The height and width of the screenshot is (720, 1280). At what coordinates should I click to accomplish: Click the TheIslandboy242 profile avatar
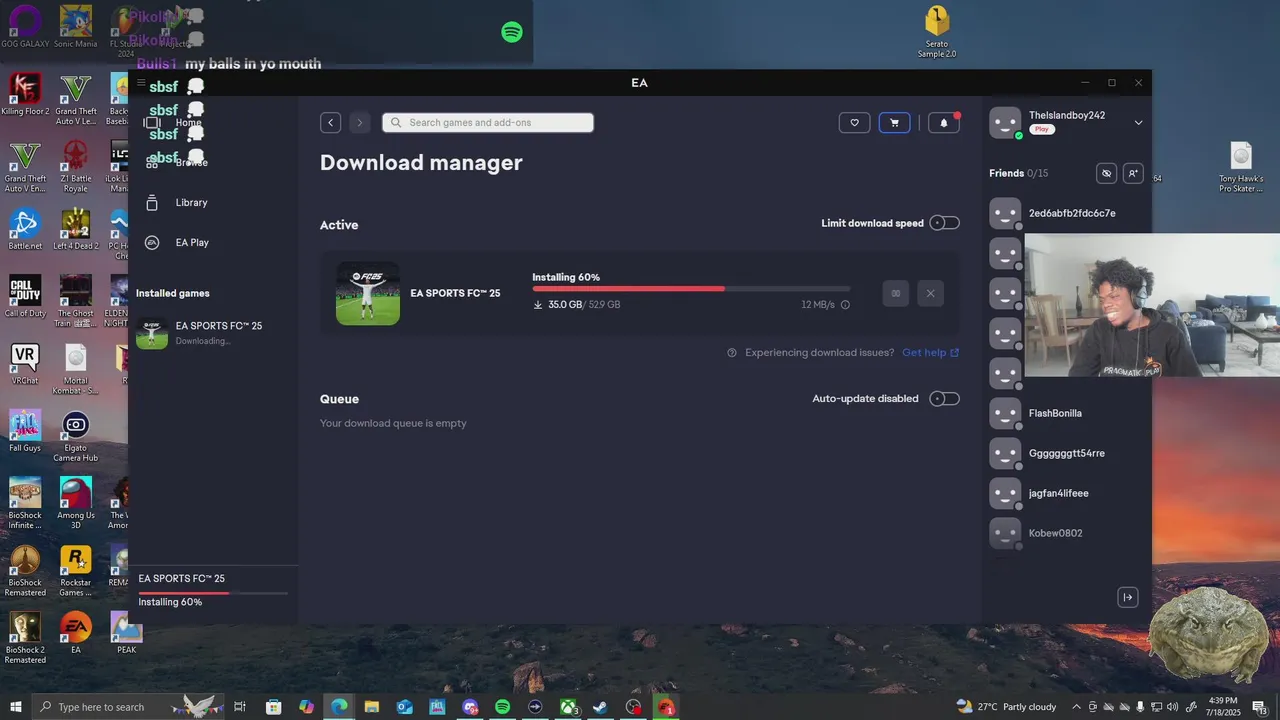(1005, 123)
